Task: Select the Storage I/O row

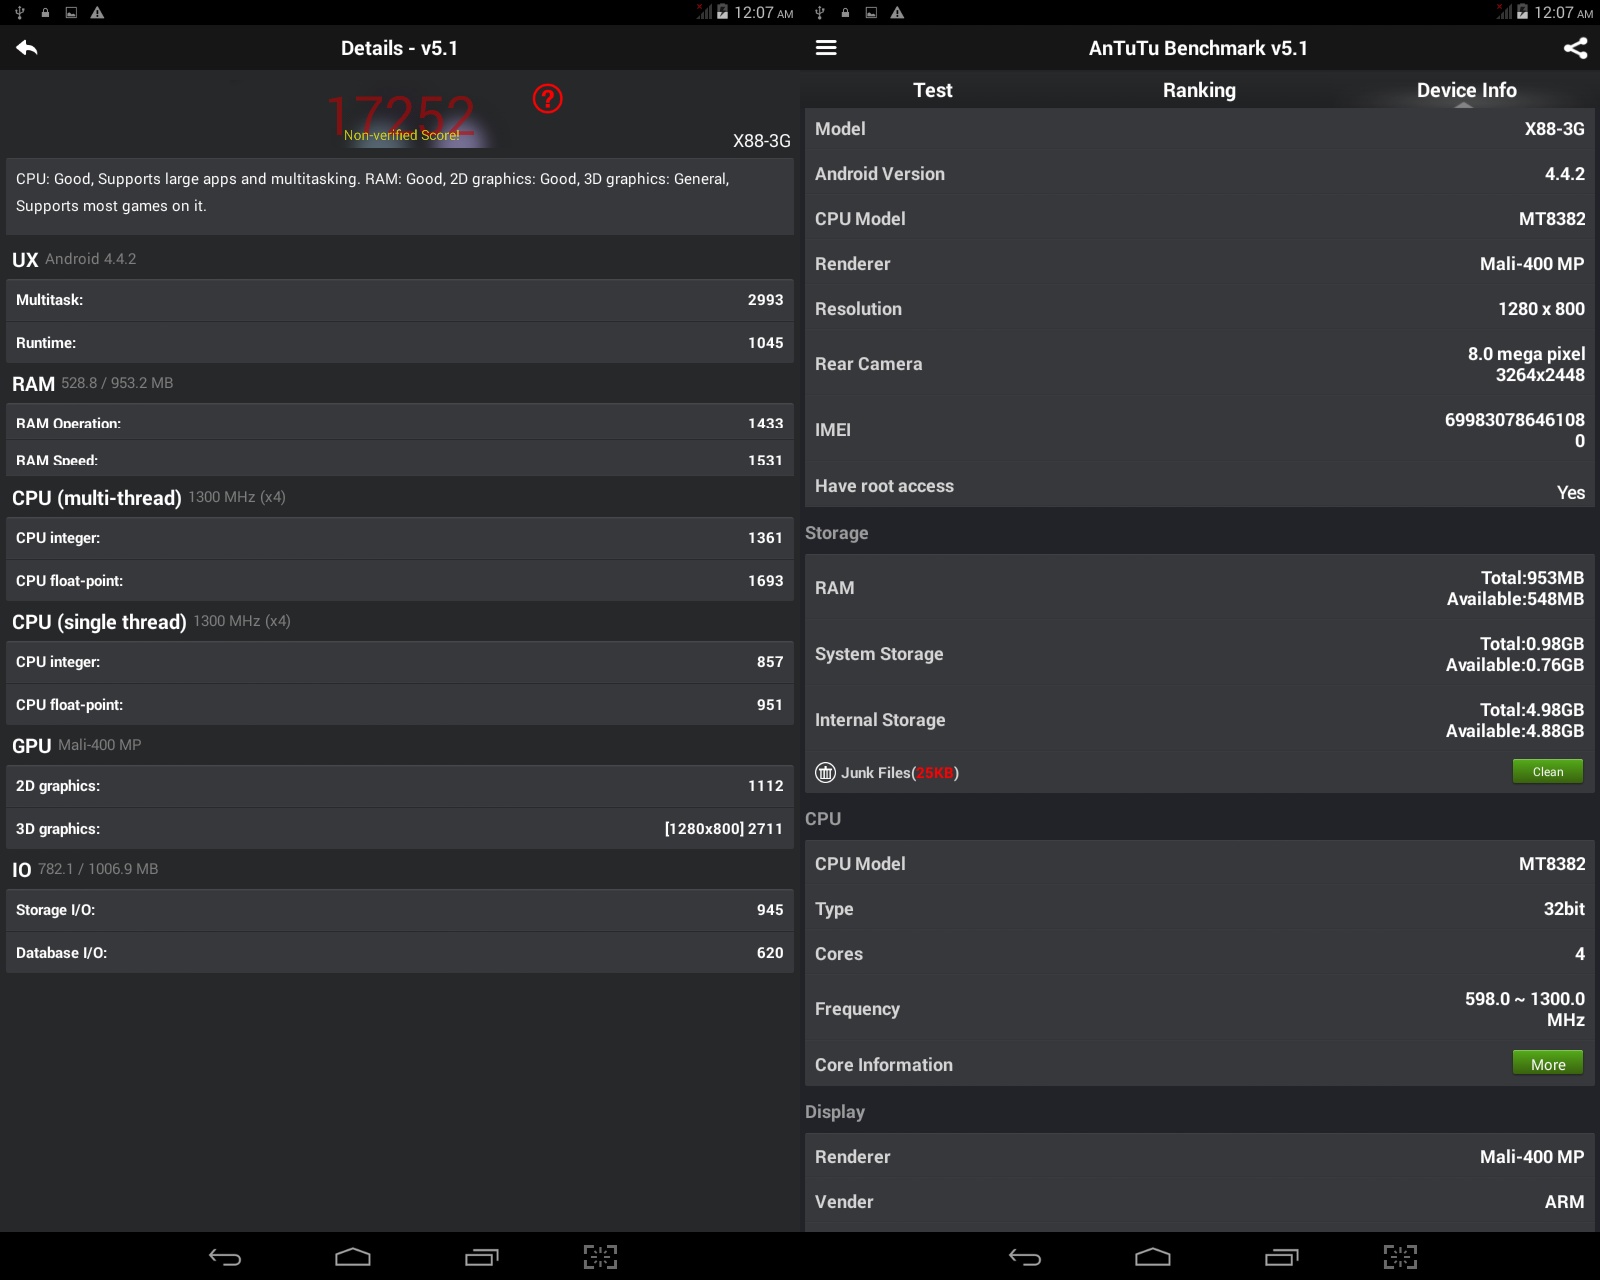Action: (400, 910)
